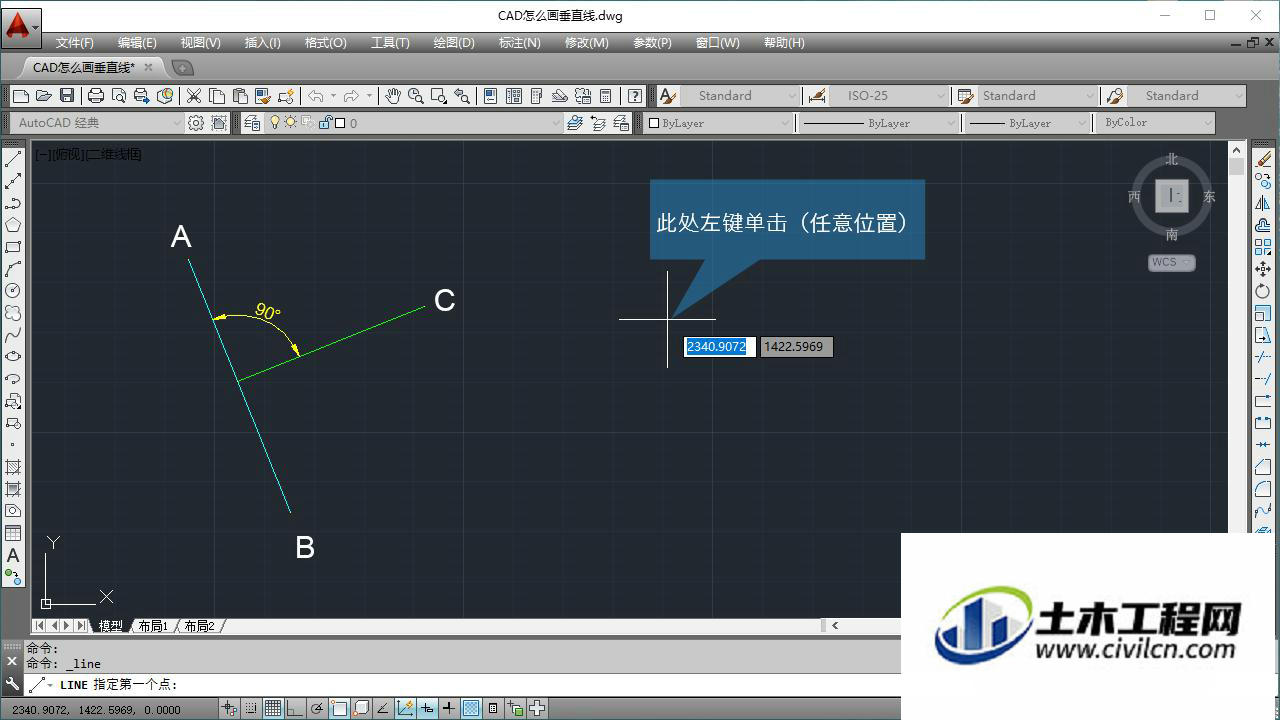Open the 编辑(E) menu
This screenshot has height=720, width=1280.
[x=137, y=43]
